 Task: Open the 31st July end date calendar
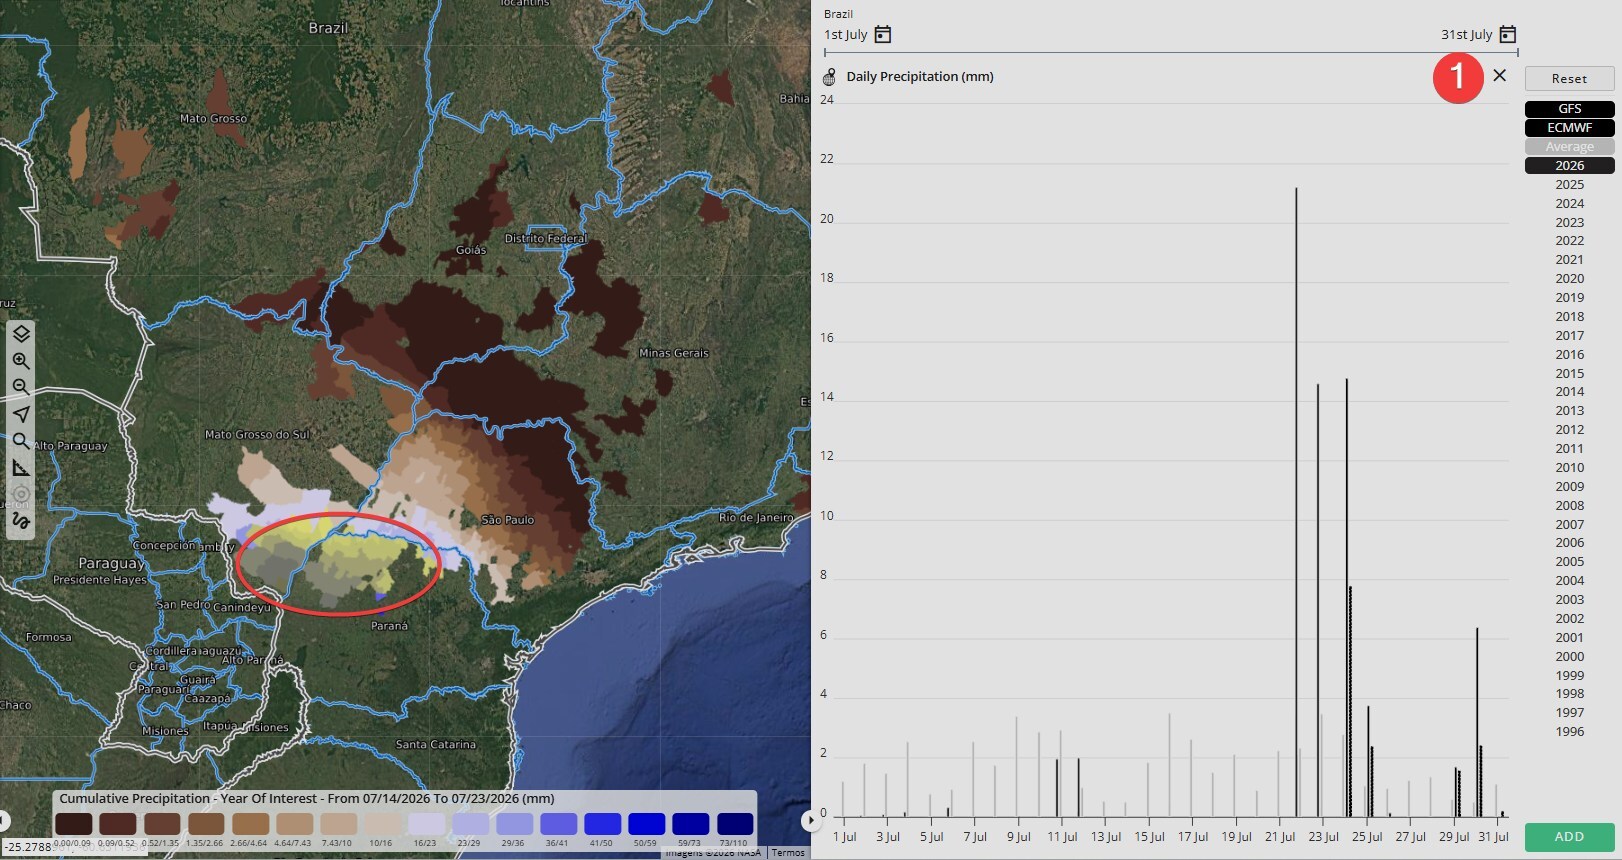pos(1508,35)
